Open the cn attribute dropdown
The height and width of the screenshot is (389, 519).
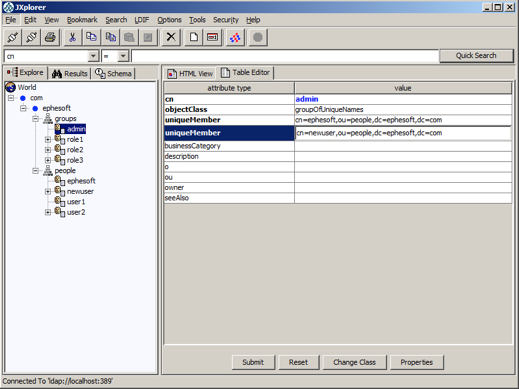(93, 56)
